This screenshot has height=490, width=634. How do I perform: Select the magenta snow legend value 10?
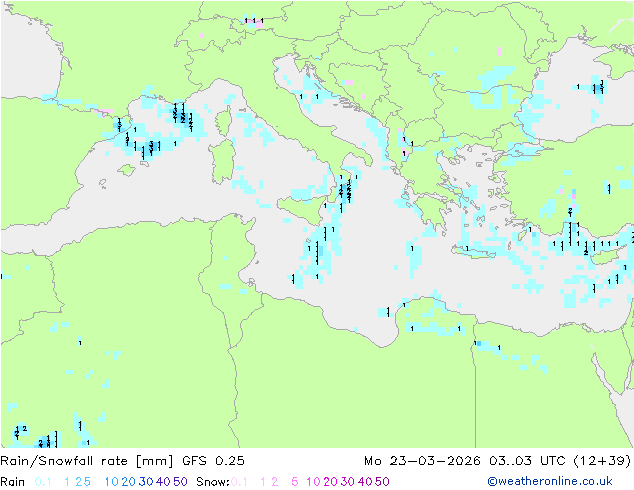pyautogui.click(x=313, y=482)
